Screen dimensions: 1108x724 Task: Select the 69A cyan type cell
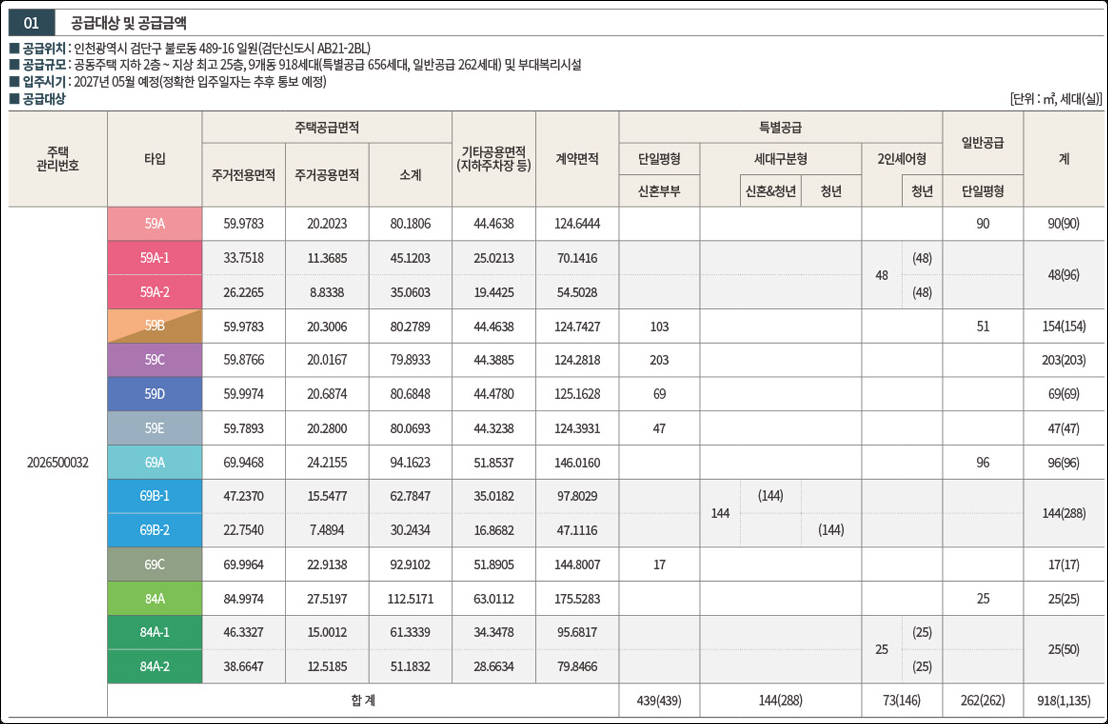(155, 462)
